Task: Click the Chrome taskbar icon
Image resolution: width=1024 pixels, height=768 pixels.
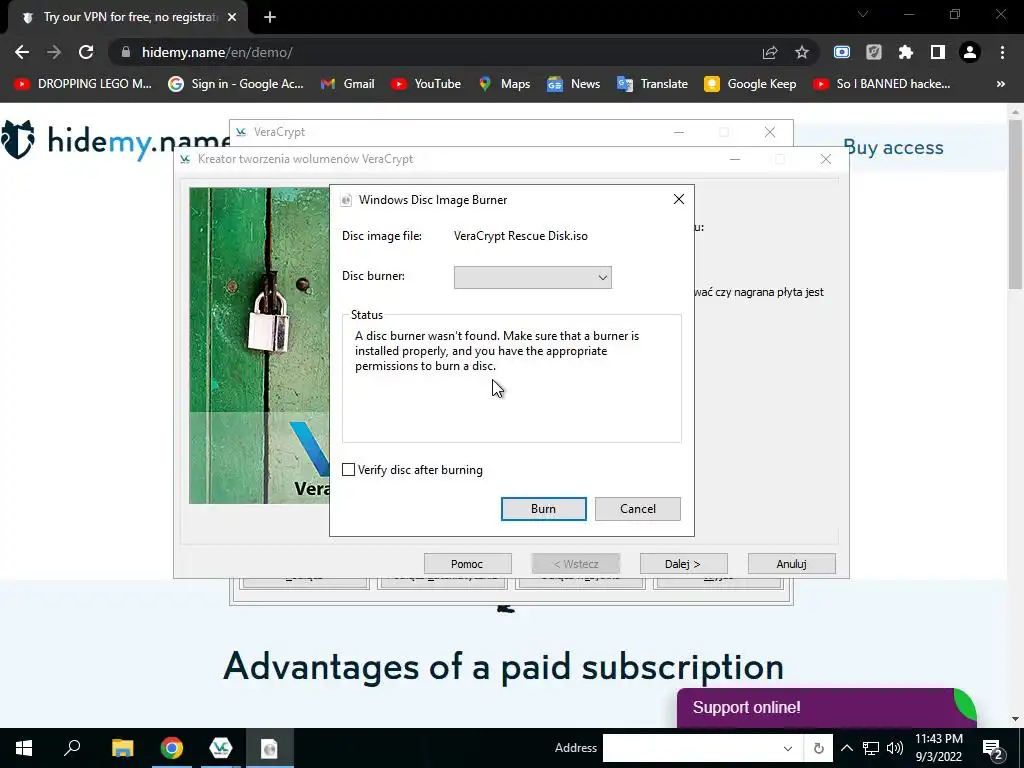Action: [x=172, y=748]
